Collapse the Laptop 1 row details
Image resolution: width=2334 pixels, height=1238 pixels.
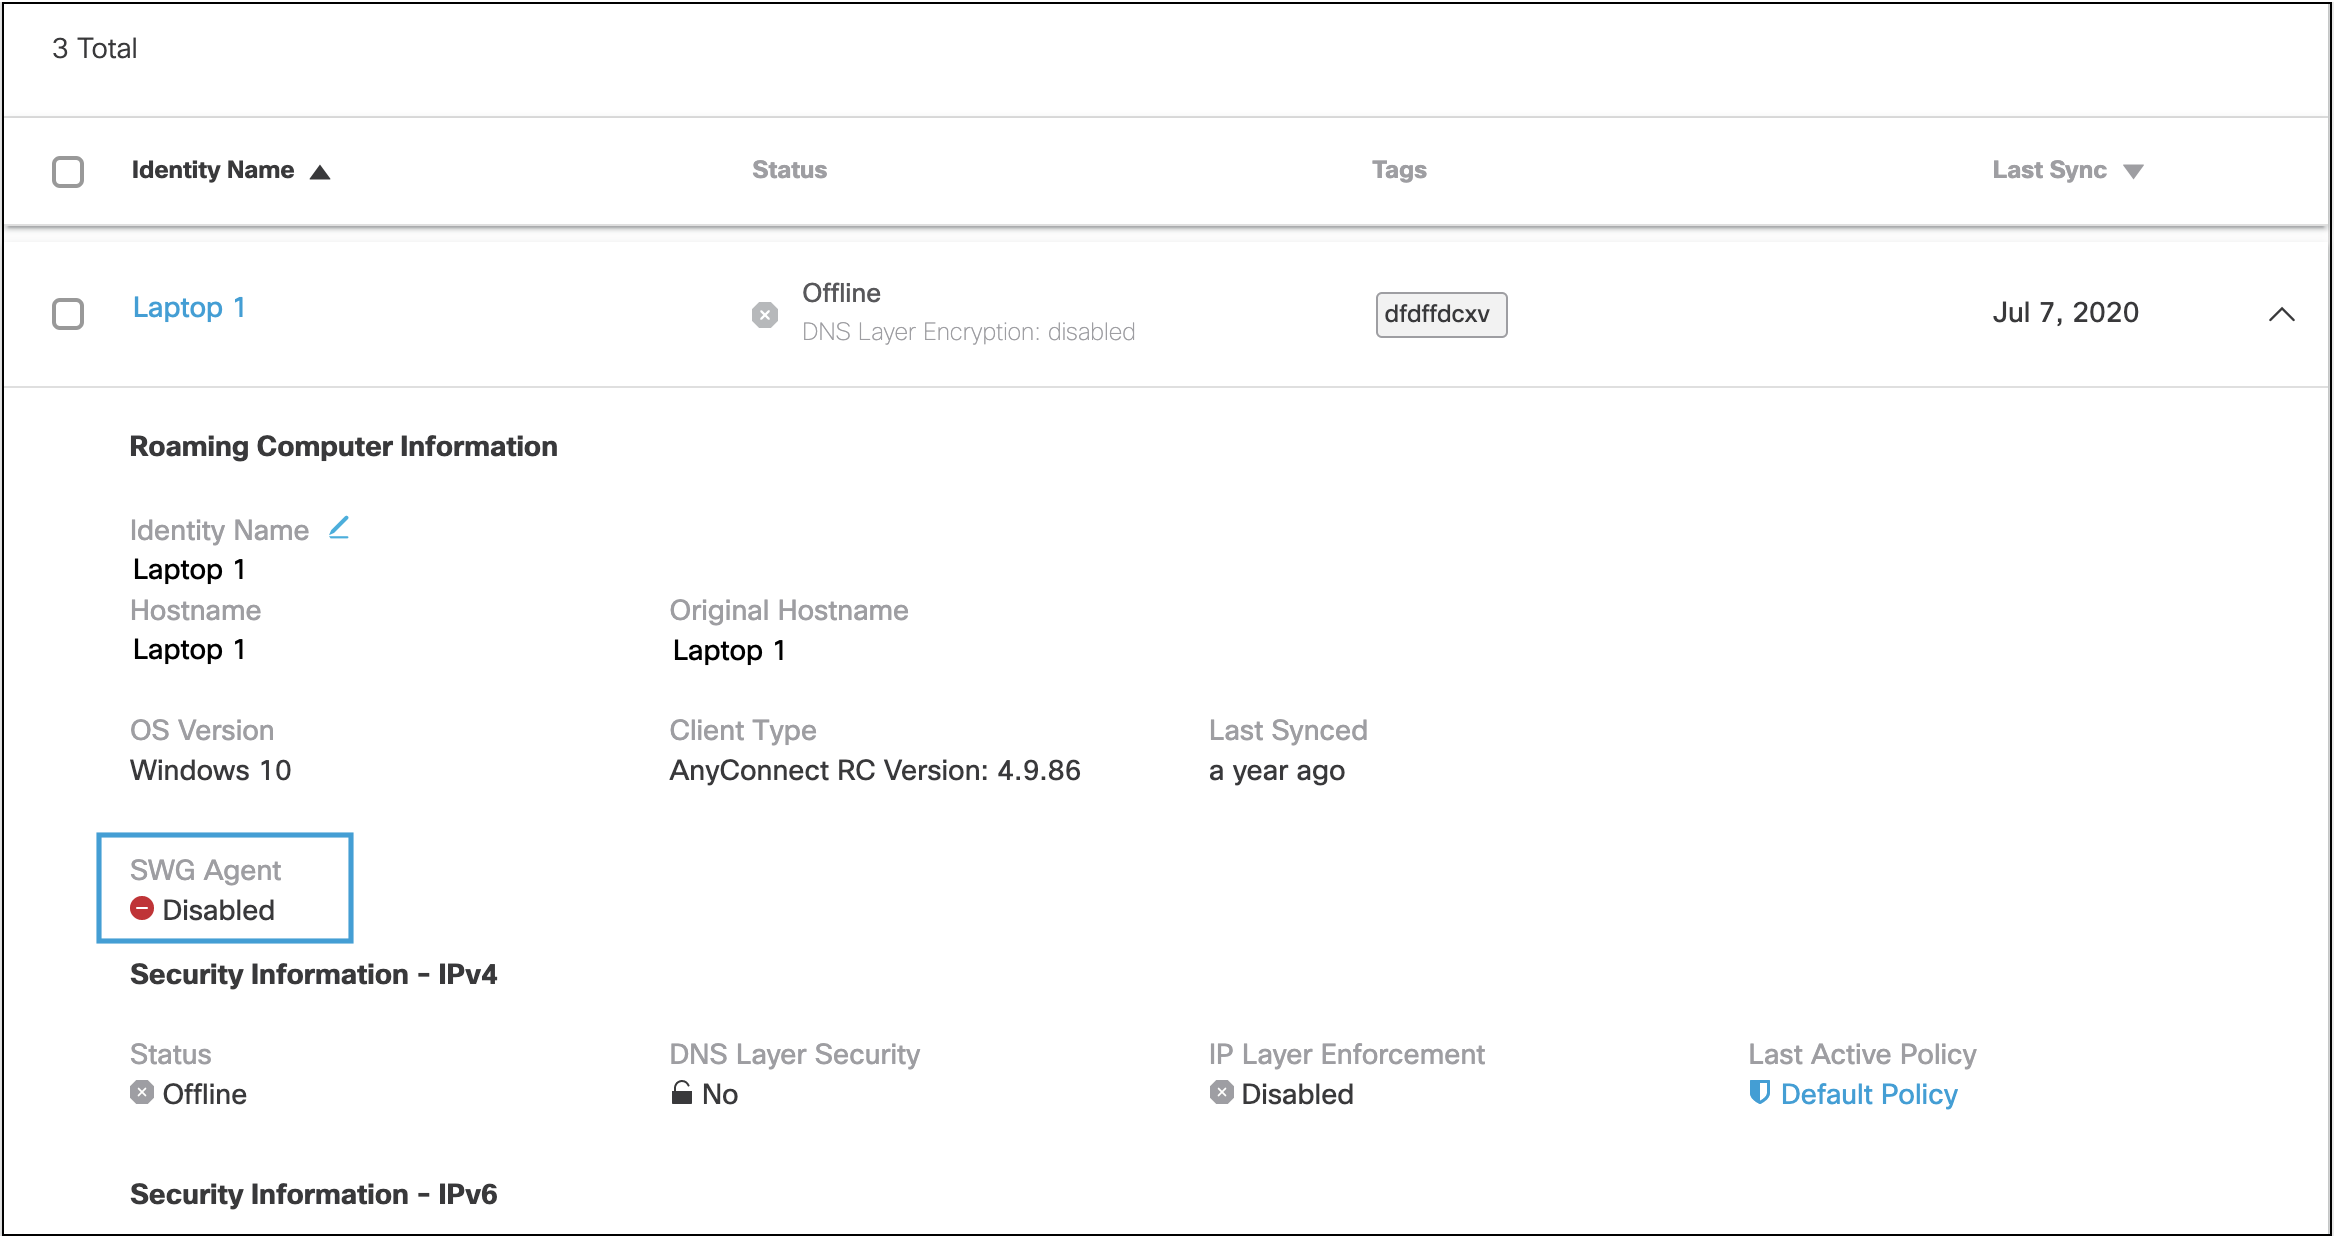tap(2281, 314)
